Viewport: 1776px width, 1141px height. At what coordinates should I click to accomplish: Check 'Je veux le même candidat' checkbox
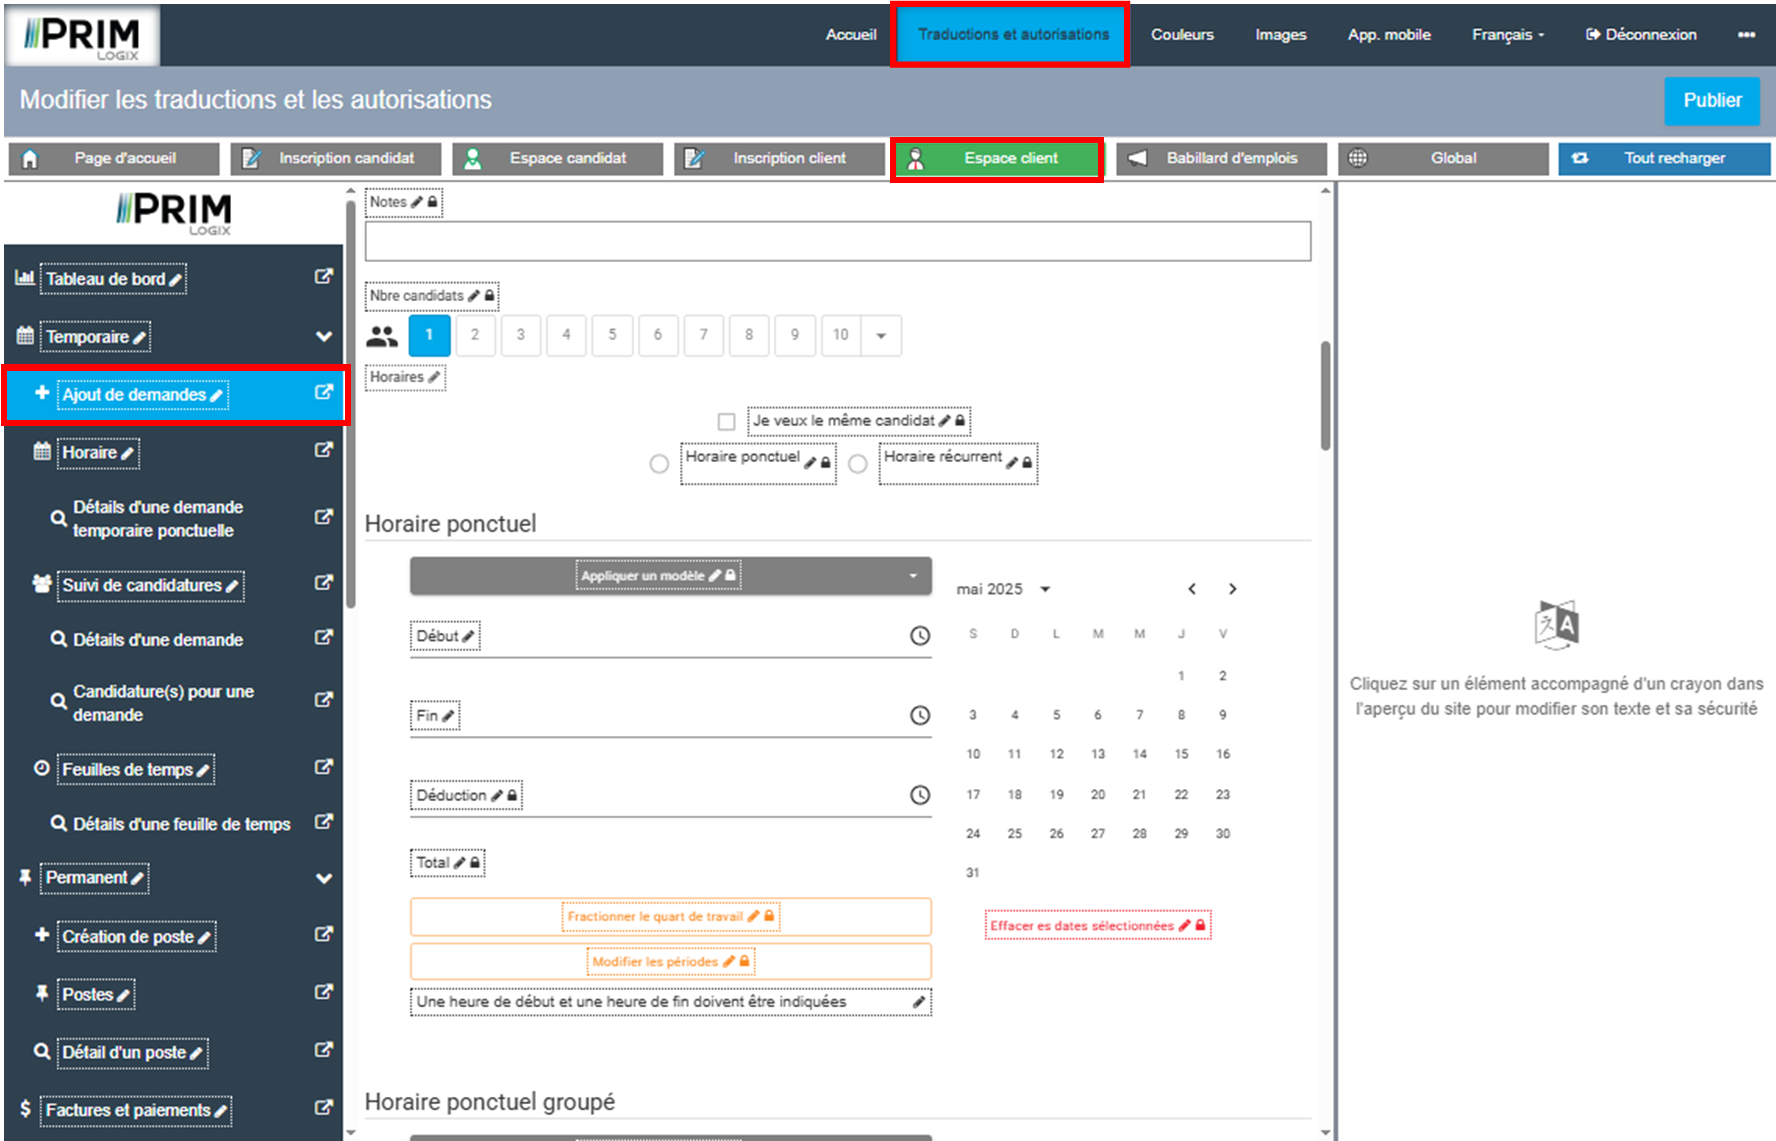726,422
